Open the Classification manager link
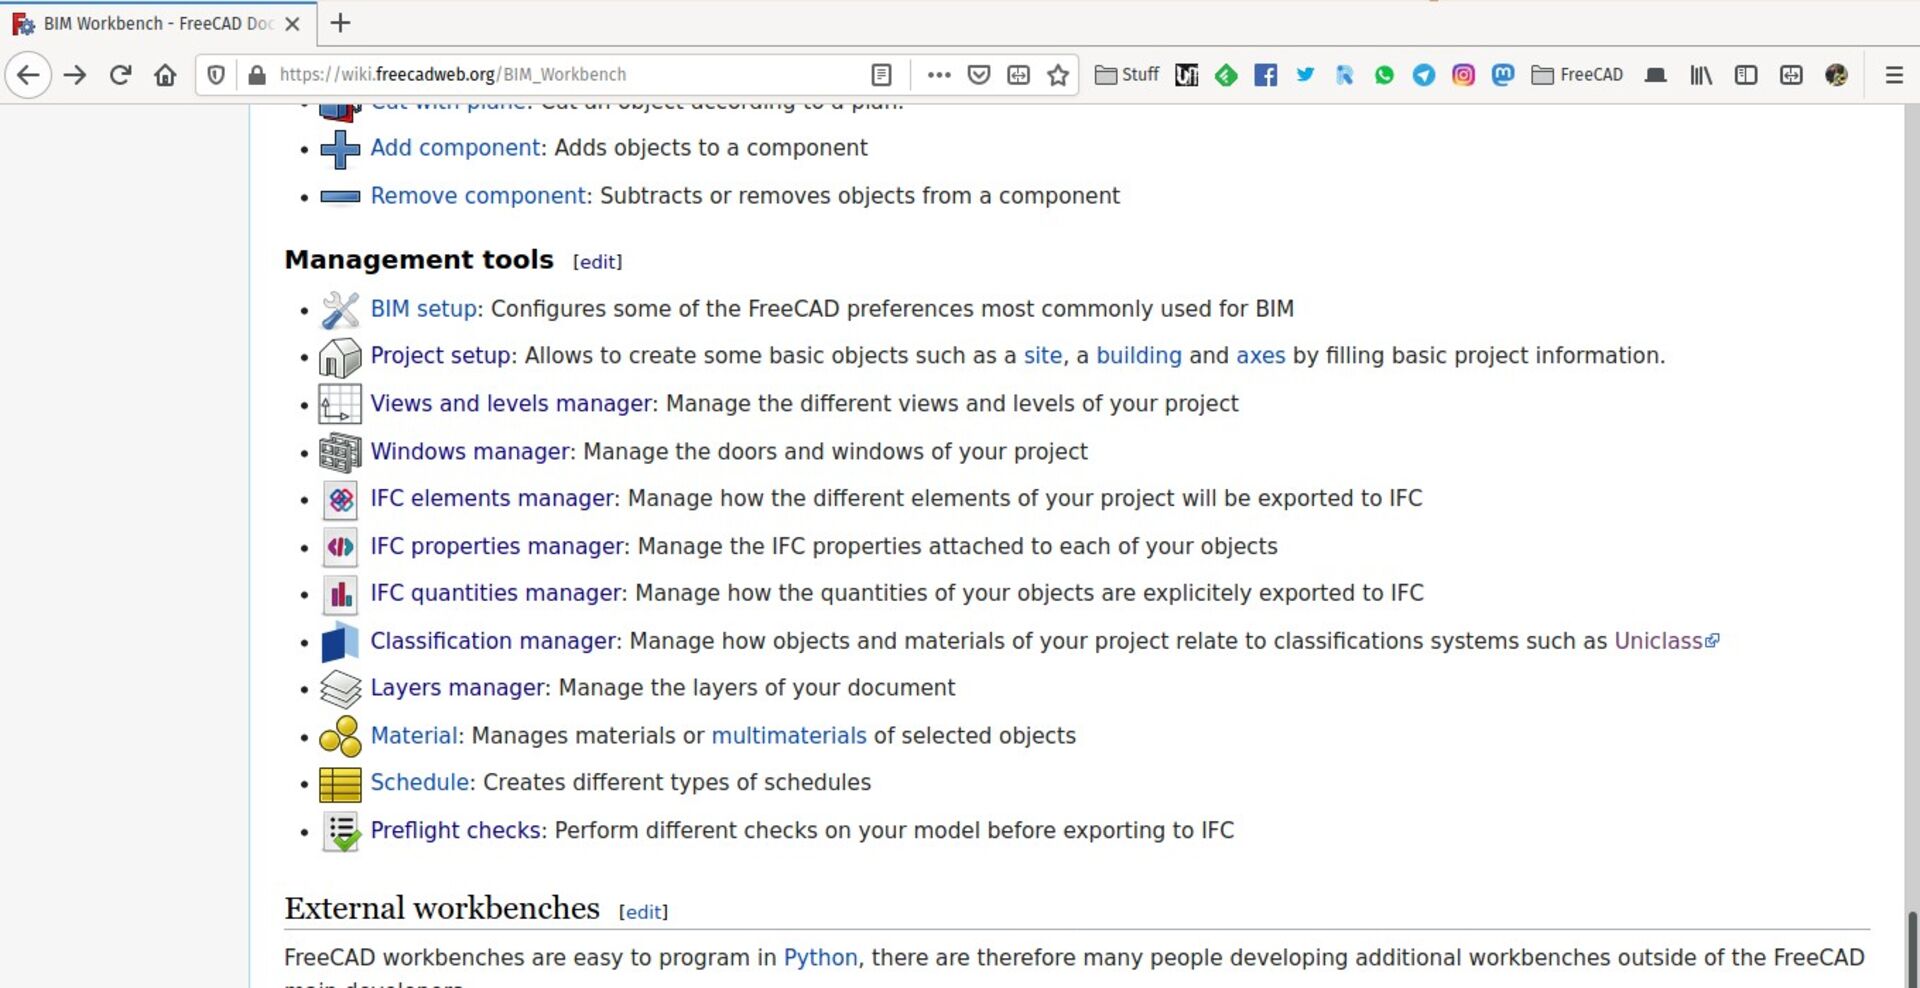The image size is (1920, 988). pyautogui.click(x=493, y=642)
